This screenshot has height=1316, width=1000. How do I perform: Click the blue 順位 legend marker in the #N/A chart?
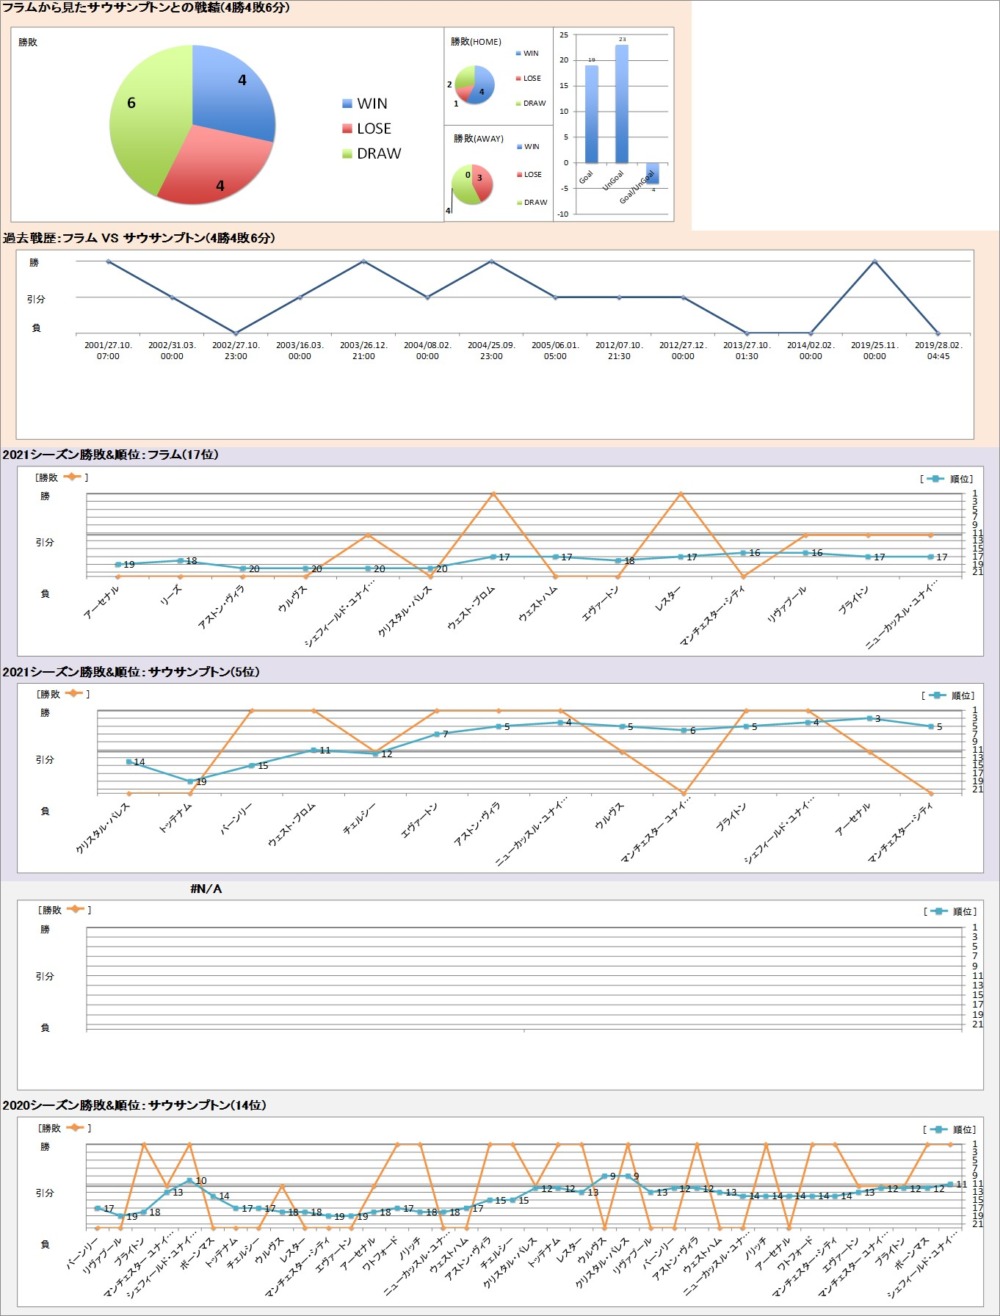click(x=935, y=911)
